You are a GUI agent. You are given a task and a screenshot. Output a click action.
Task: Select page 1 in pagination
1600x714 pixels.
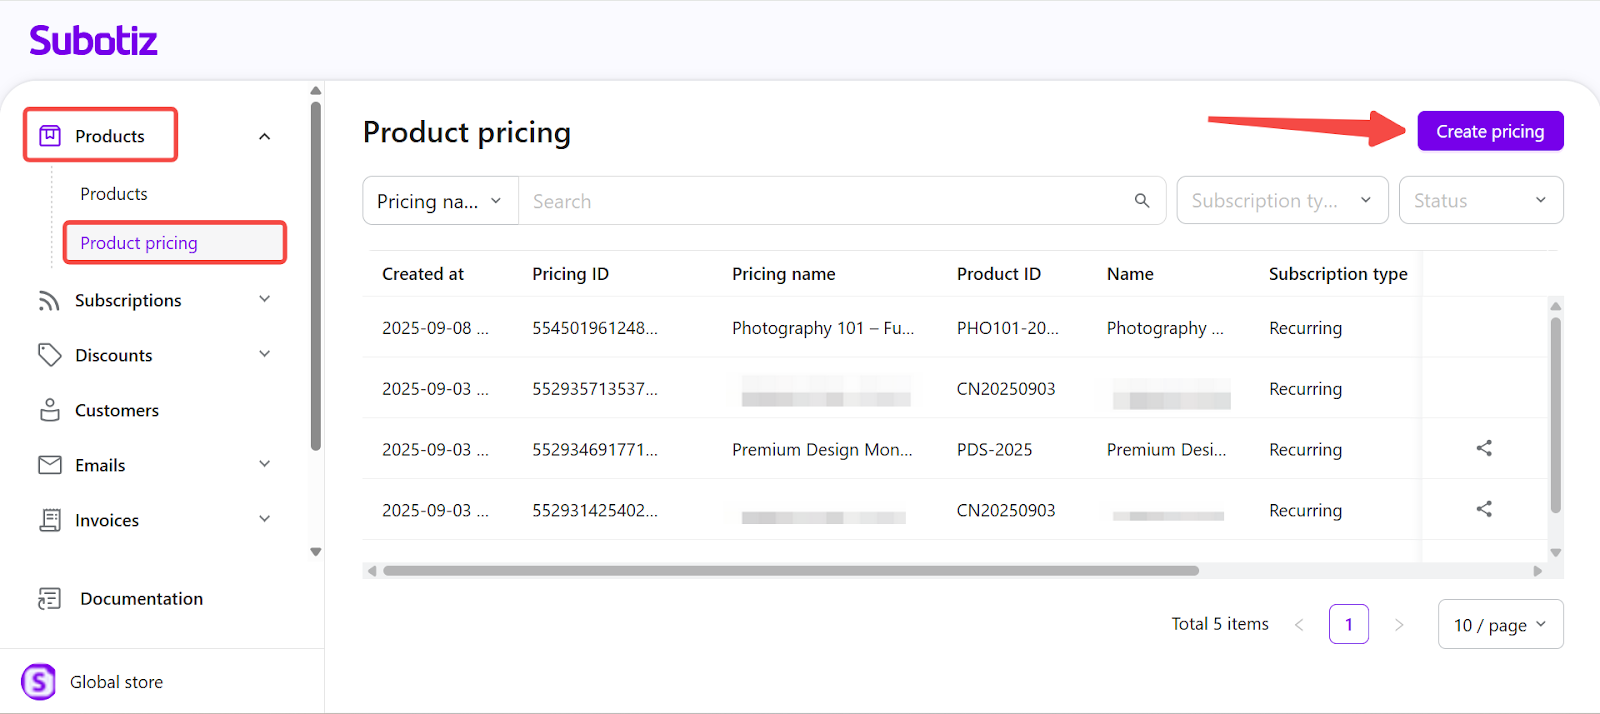click(x=1348, y=625)
